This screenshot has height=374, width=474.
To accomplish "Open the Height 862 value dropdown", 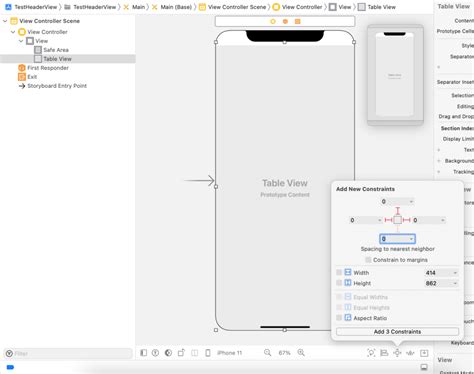I will 455,283.
